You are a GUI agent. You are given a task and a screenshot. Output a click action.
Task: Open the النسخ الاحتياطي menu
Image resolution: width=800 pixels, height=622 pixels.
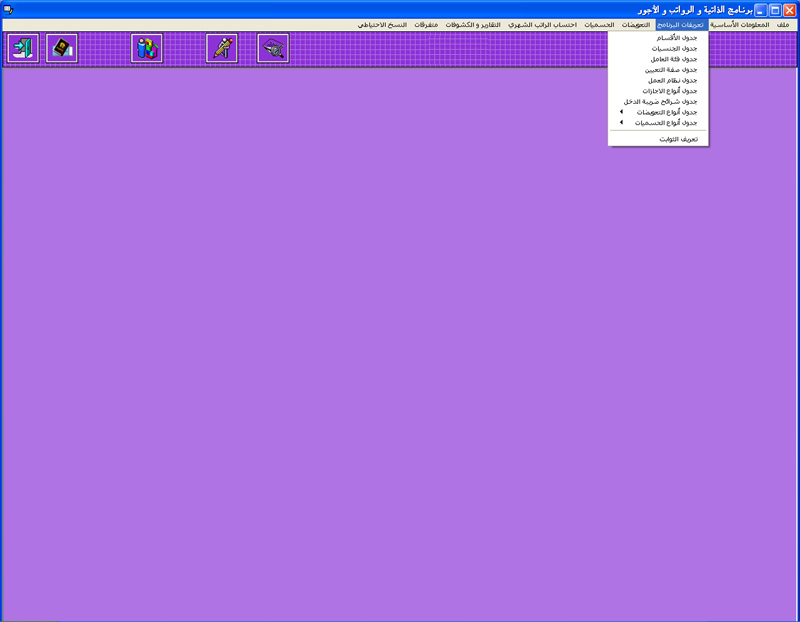point(382,24)
